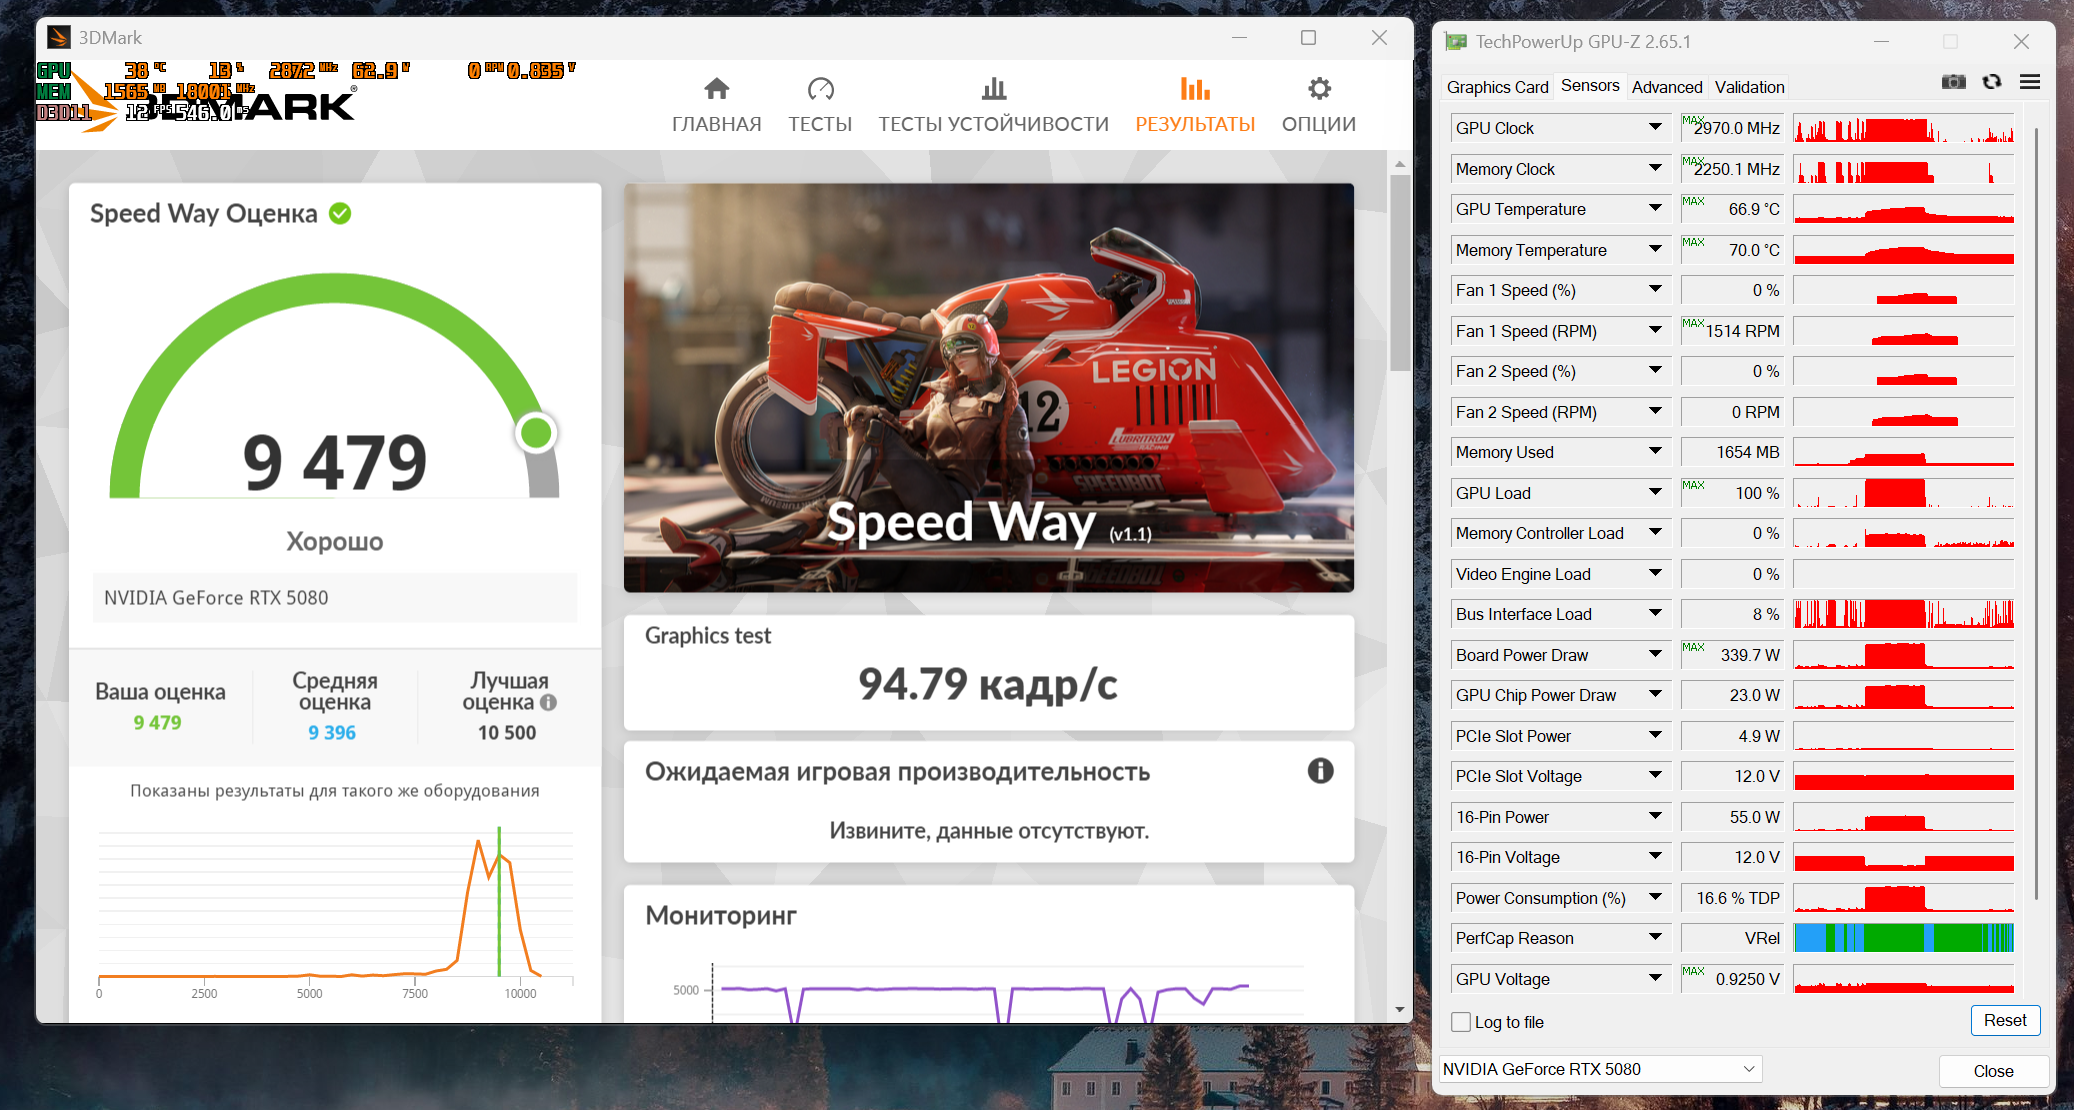The width and height of the screenshot is (2074, 1110).
Task: Open the Главная home icon
Action: tap(716, 90)
